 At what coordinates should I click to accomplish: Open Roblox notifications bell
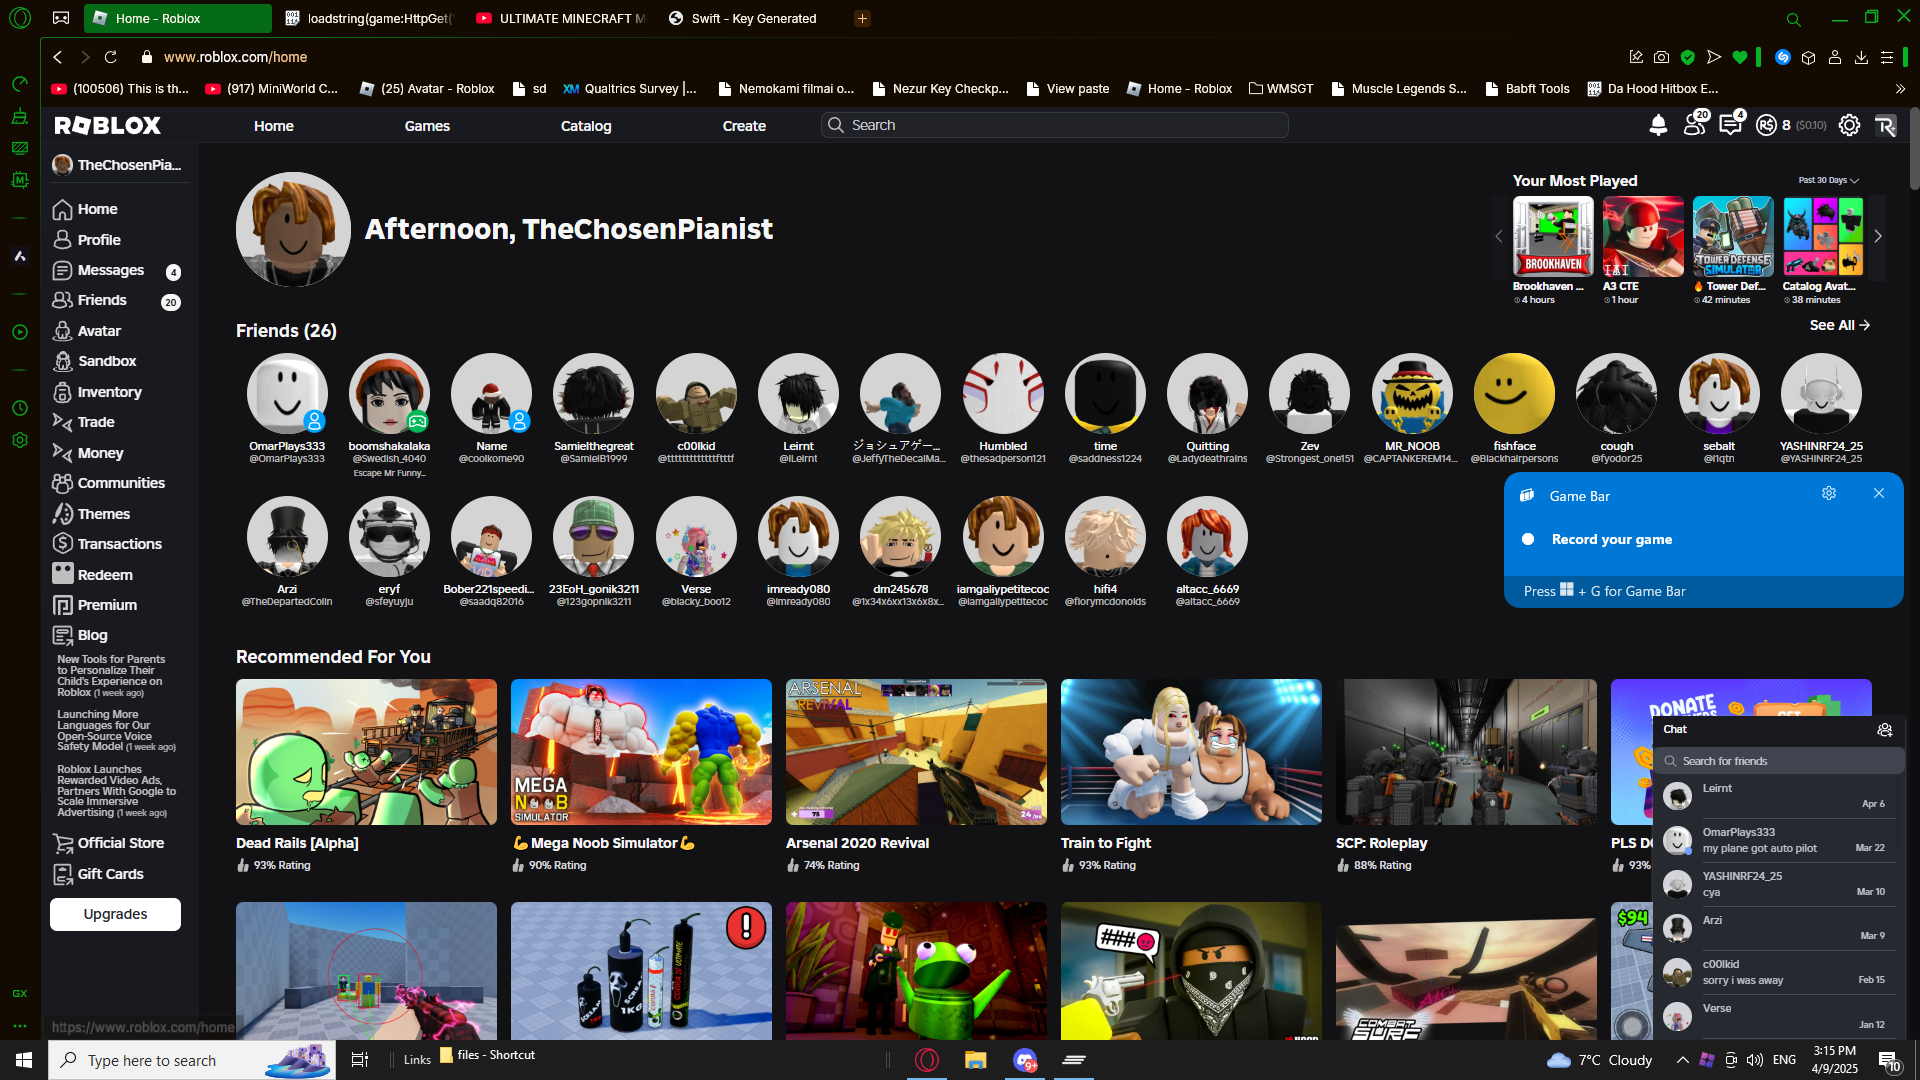(x=1658, y=125)
